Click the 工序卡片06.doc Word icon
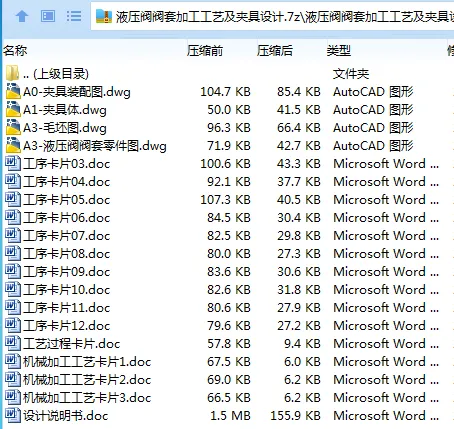 tap(13, 217)
